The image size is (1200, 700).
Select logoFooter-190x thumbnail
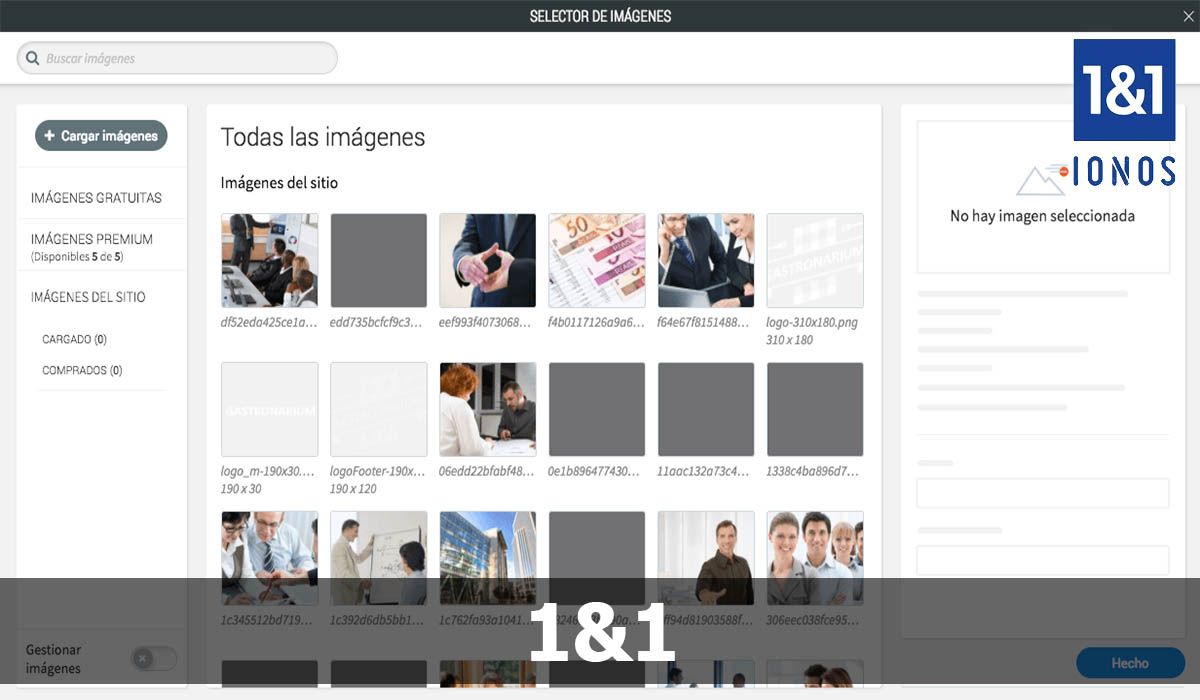click(379, 409)
